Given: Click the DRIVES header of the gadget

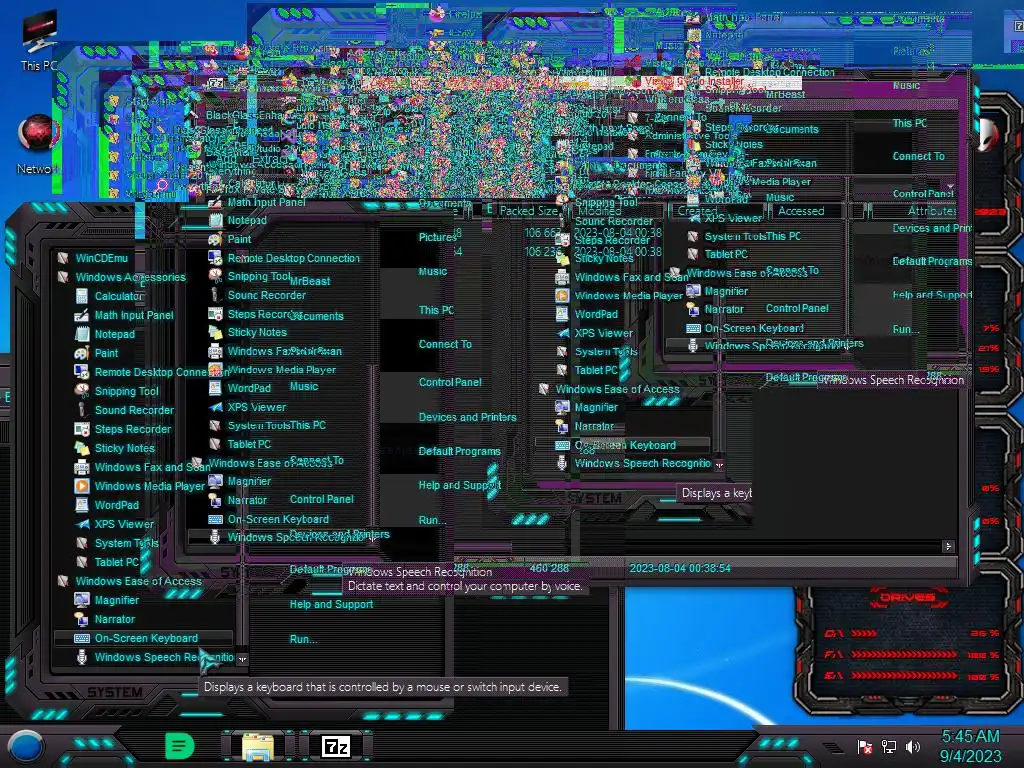Looking at the screenshot, I should click(906, 597).
